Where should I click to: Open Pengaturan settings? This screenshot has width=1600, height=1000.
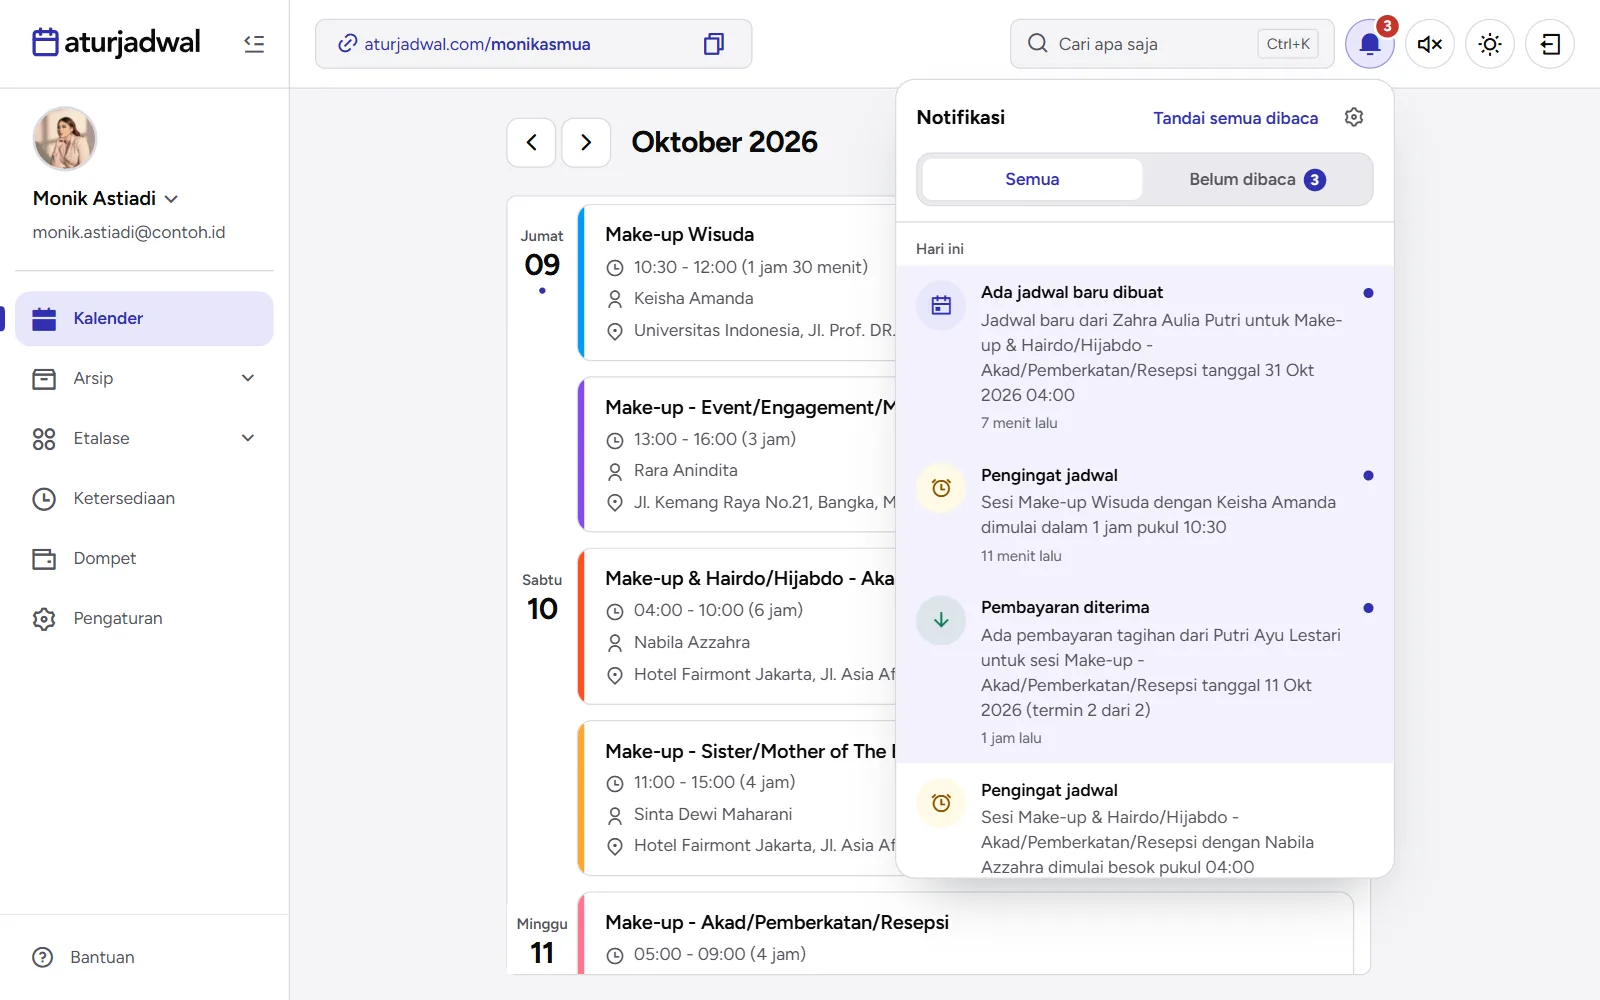pyautogui.click(x=144, y=618)
